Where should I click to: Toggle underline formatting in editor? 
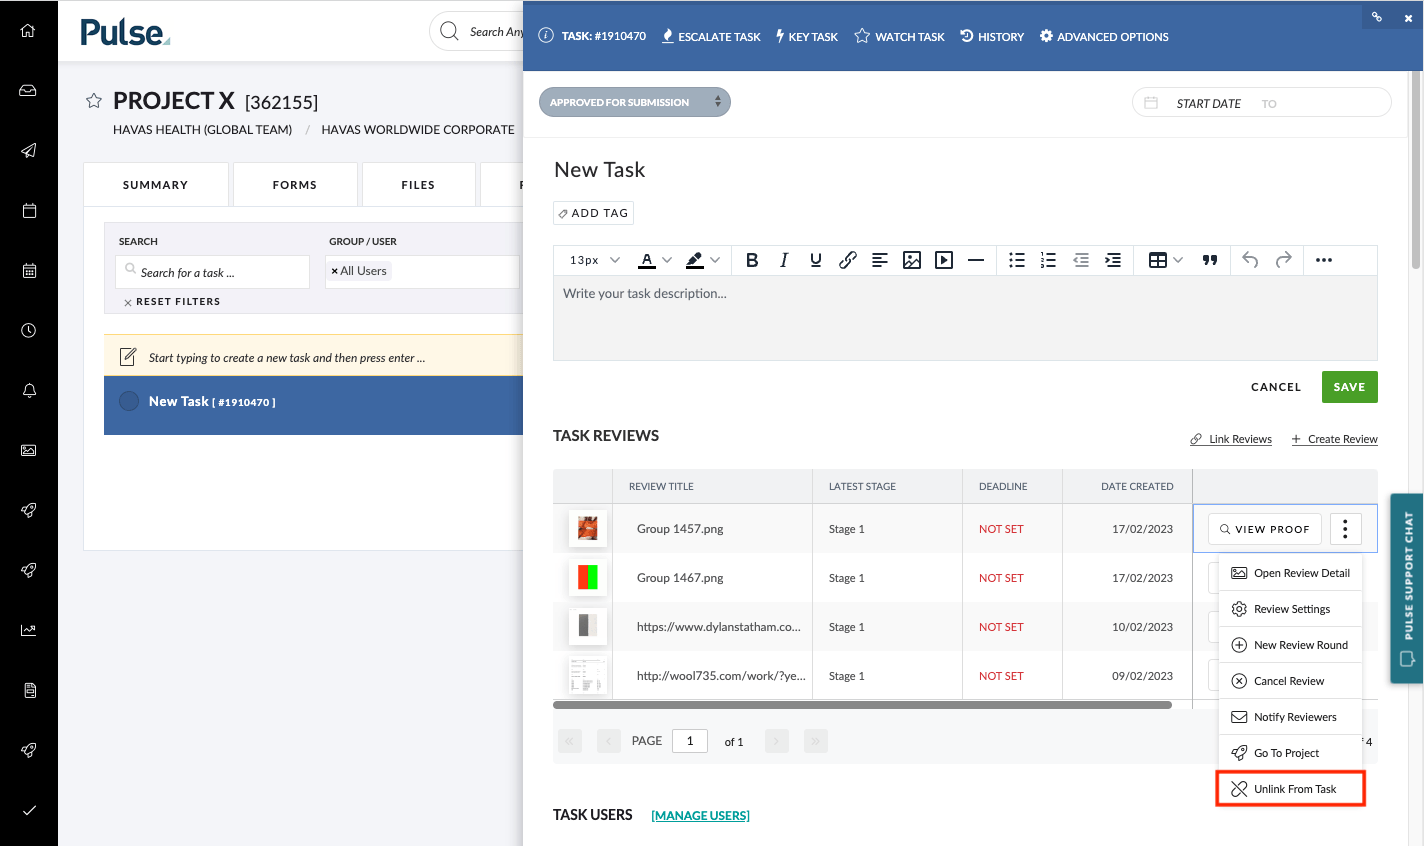coord(816,260)
